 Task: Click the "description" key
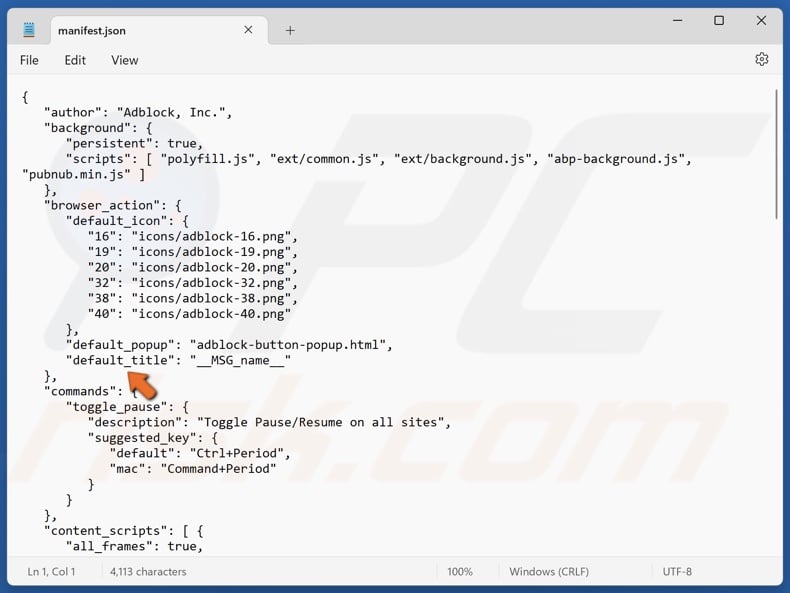(135, 422)
